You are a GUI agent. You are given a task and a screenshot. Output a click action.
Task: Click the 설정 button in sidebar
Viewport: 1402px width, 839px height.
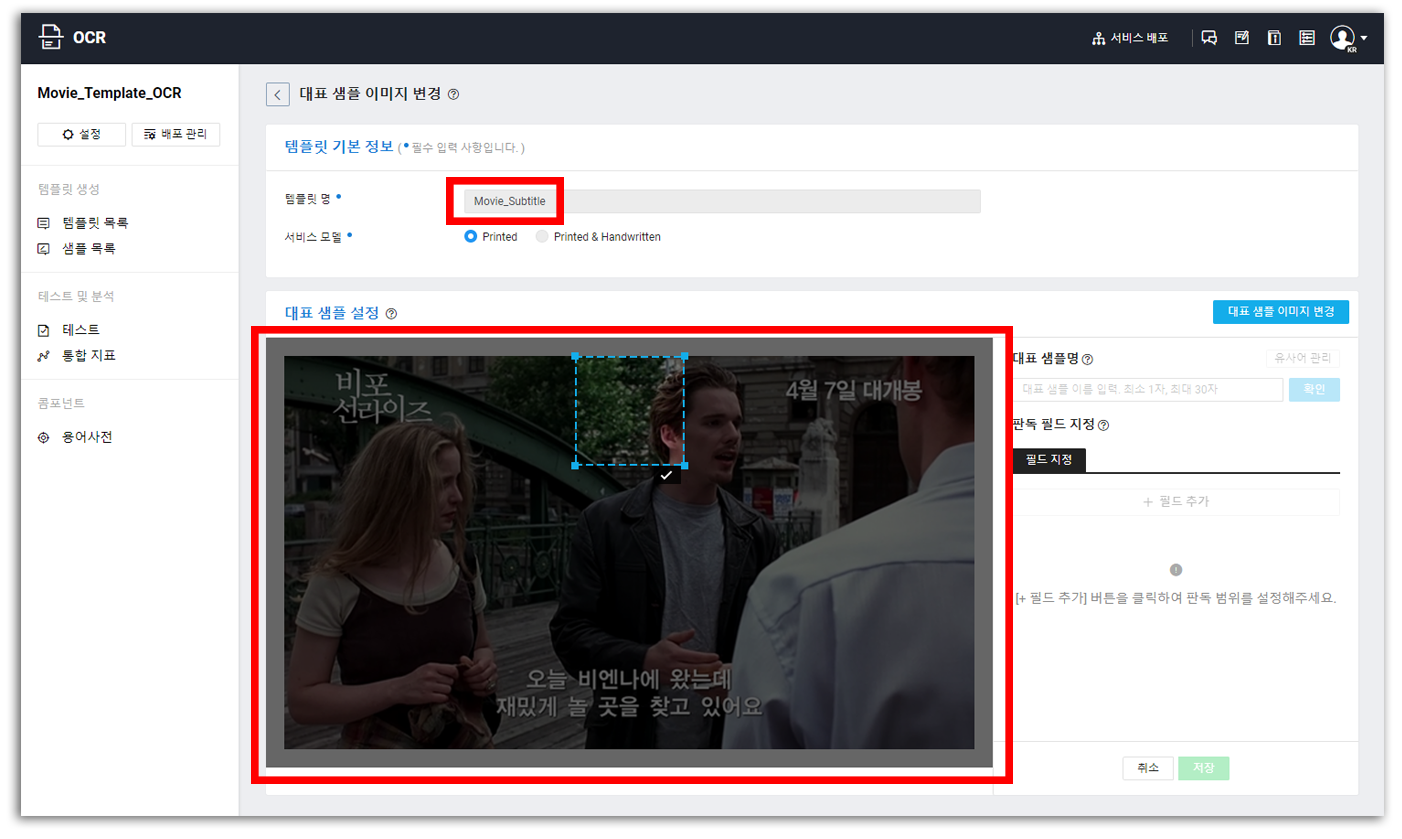coord(81,134)
